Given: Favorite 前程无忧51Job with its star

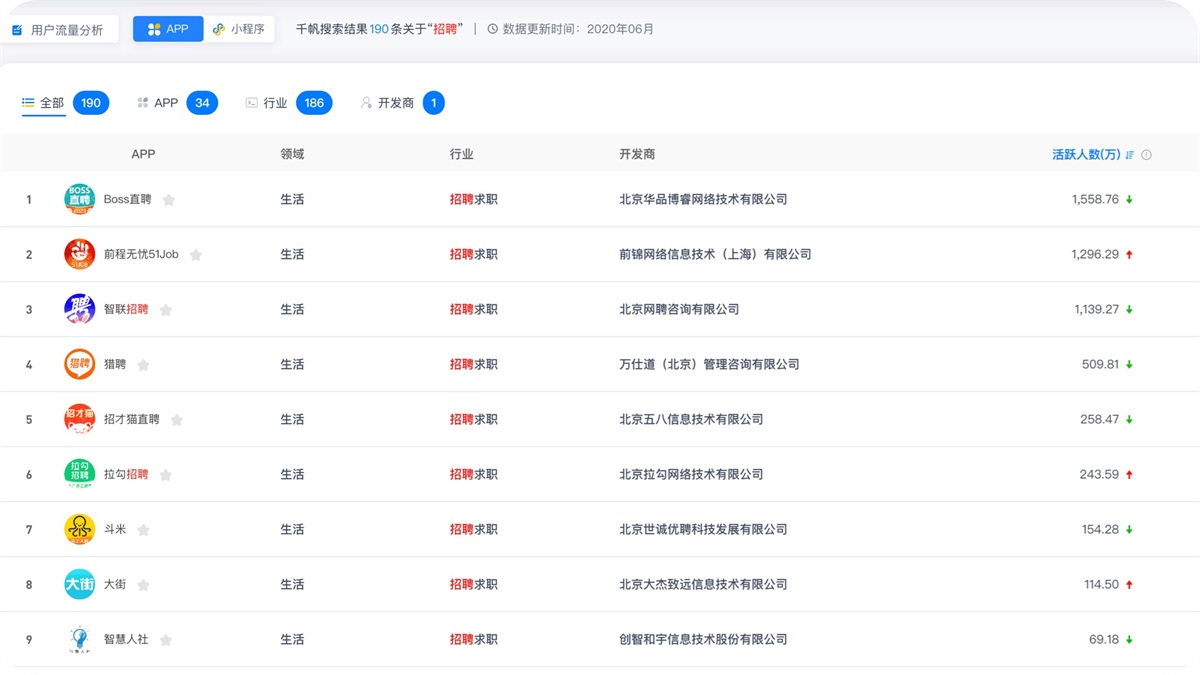Looking at the screenshot, I should point(196,255).
